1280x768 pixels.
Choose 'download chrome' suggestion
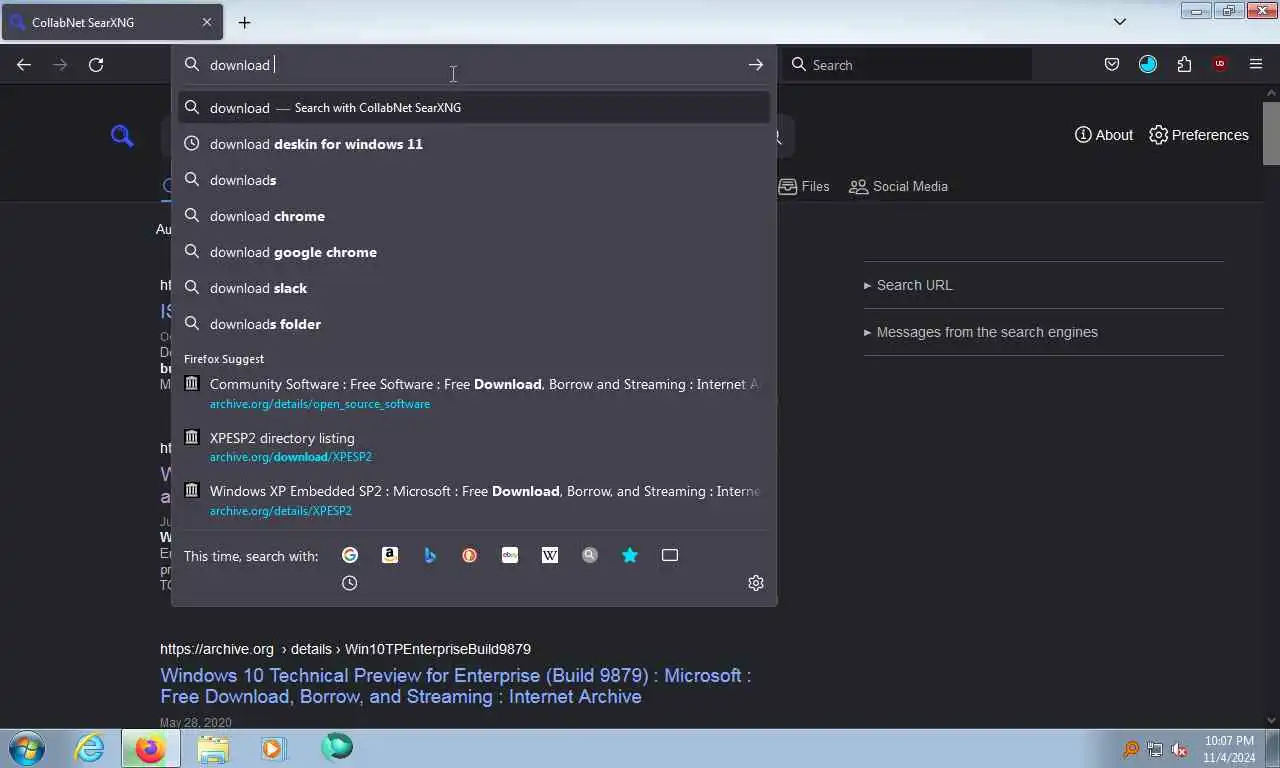pos(474,216)
